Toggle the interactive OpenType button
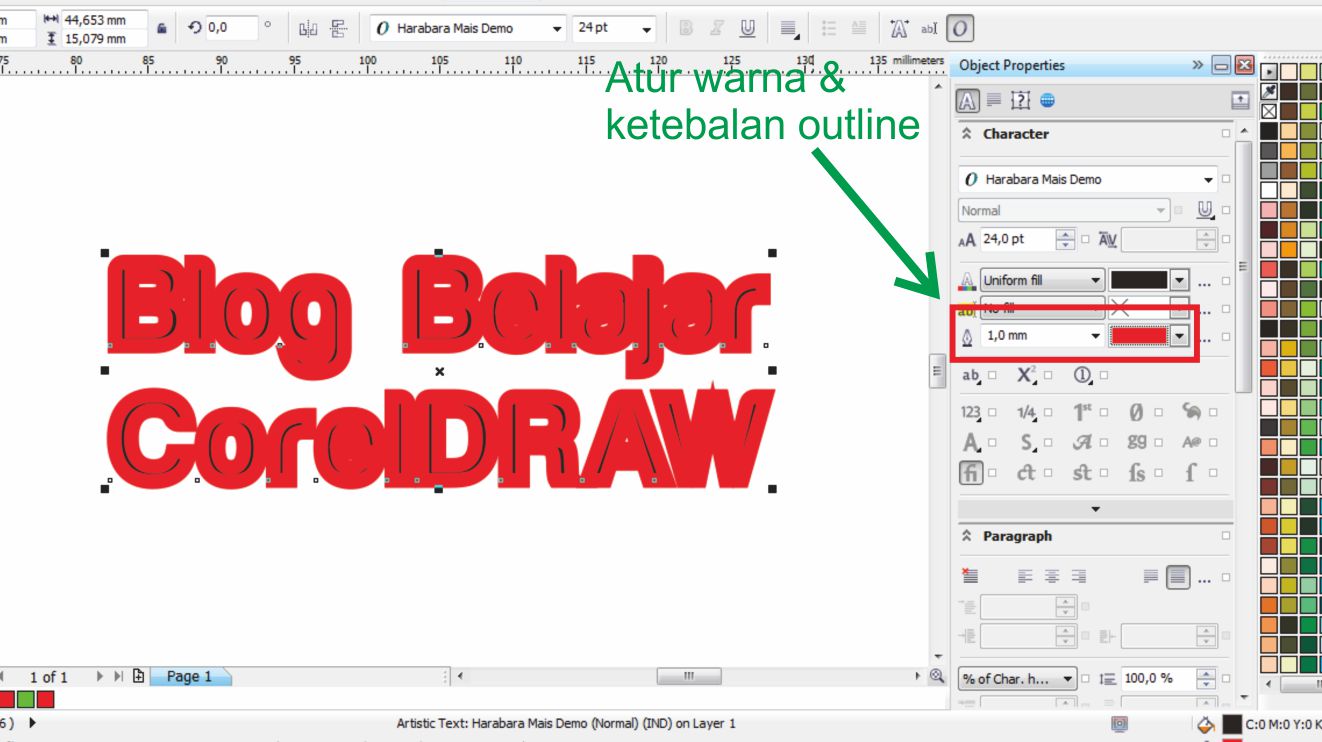1322x742 pixels. pyautogui.click(x=959, y=29)
